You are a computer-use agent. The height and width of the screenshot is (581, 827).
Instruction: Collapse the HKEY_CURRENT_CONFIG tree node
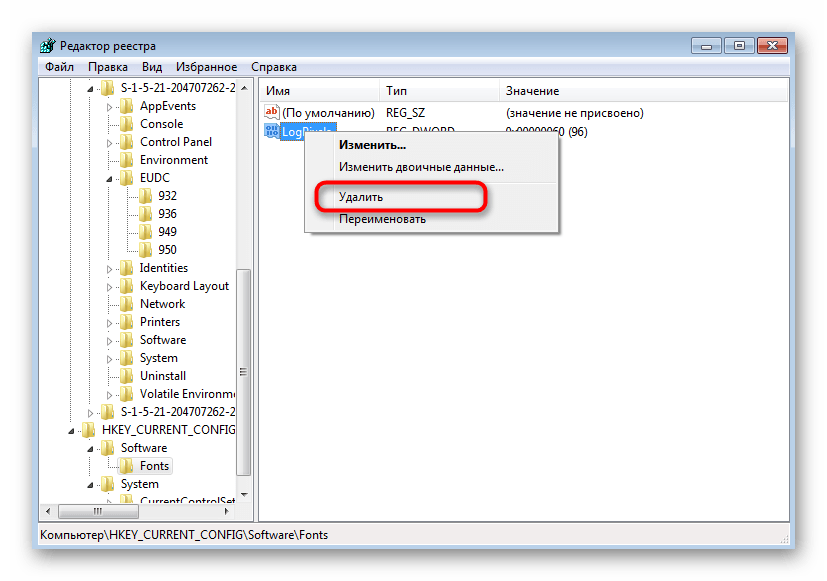[x=71, y=431]
